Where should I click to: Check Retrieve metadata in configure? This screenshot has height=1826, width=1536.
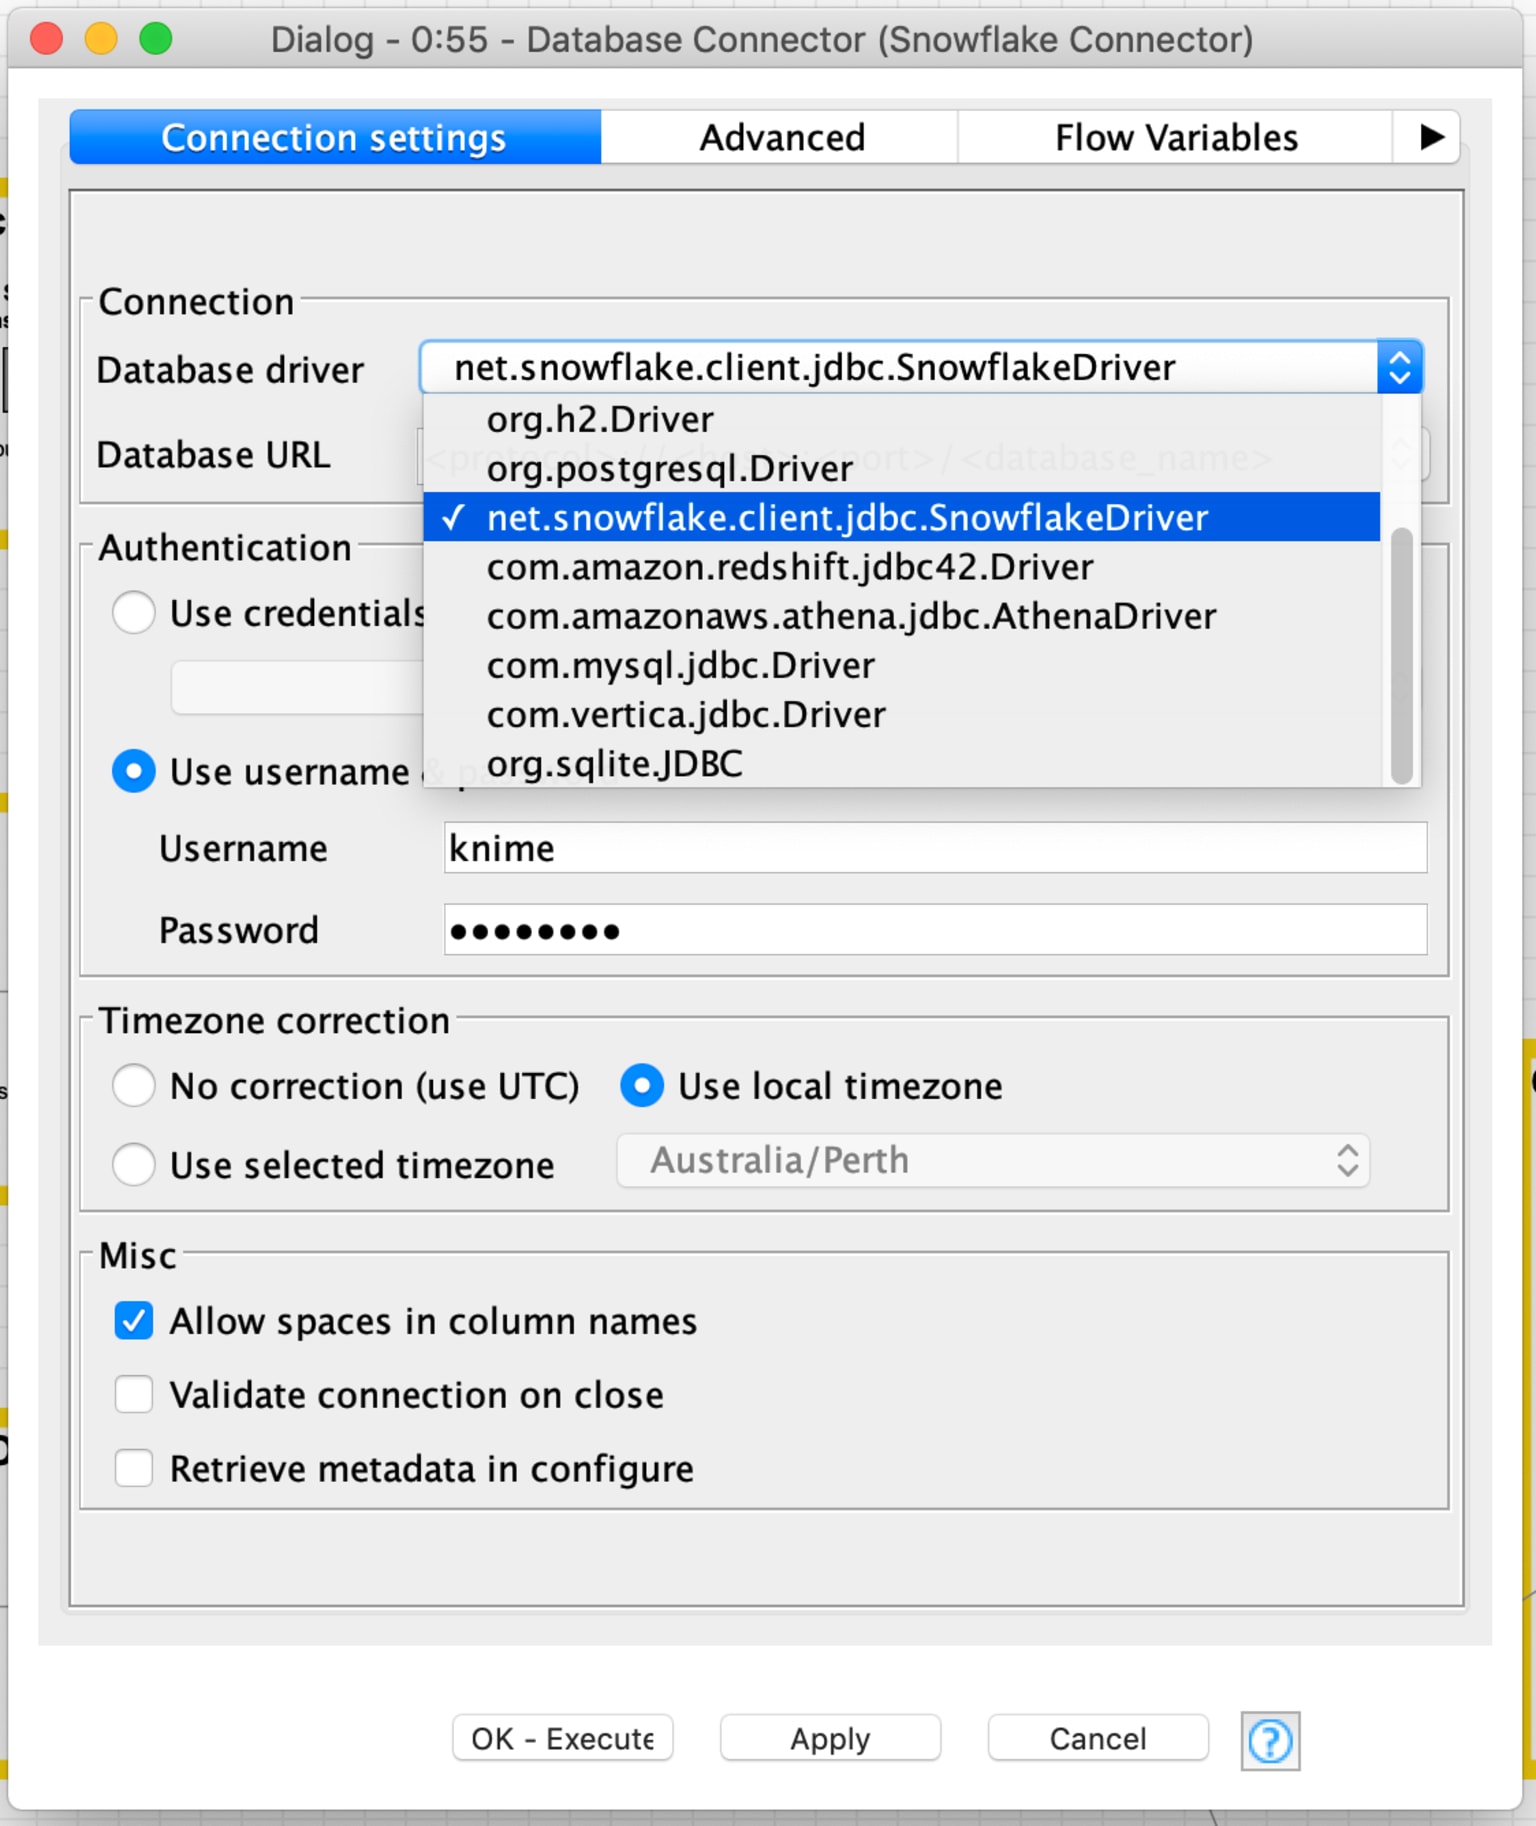(x=134, y=1467)
